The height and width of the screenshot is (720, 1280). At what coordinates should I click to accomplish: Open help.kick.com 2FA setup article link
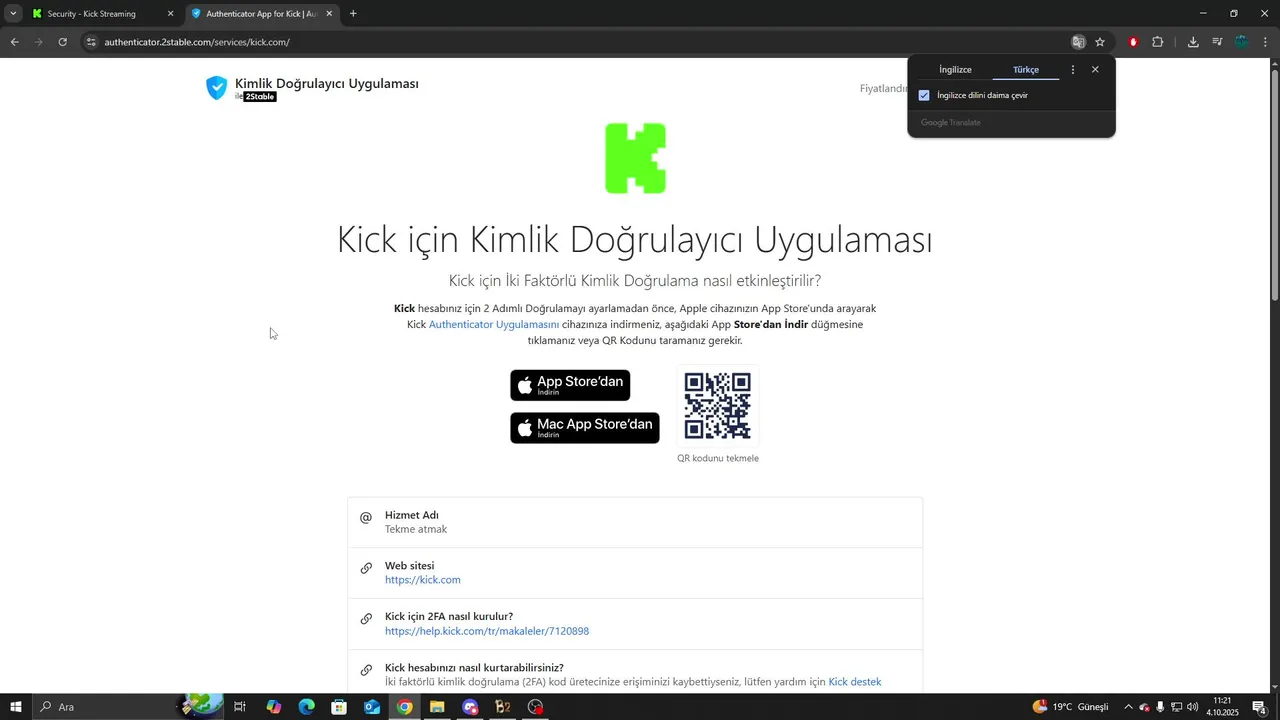487,631
